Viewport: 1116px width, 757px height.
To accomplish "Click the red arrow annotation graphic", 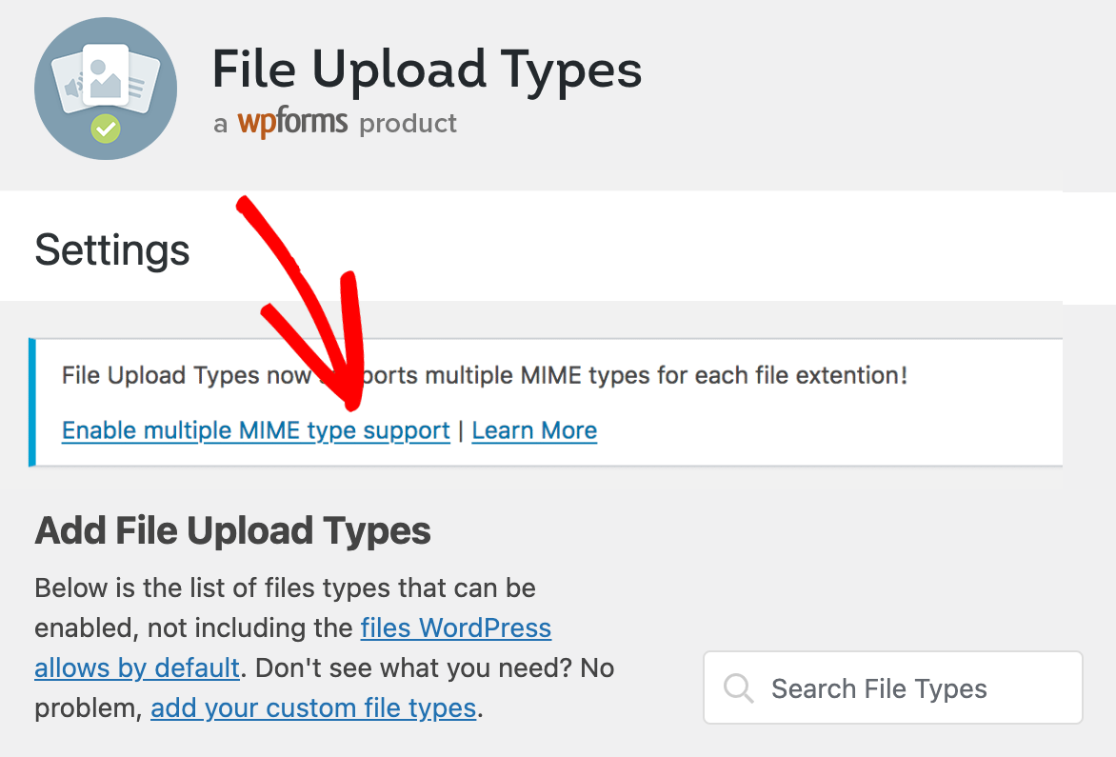I will point(300,310).
